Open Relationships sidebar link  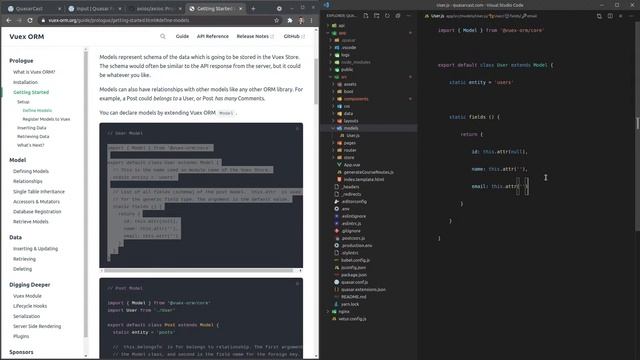pyautogui.click(x=28, y=181)
